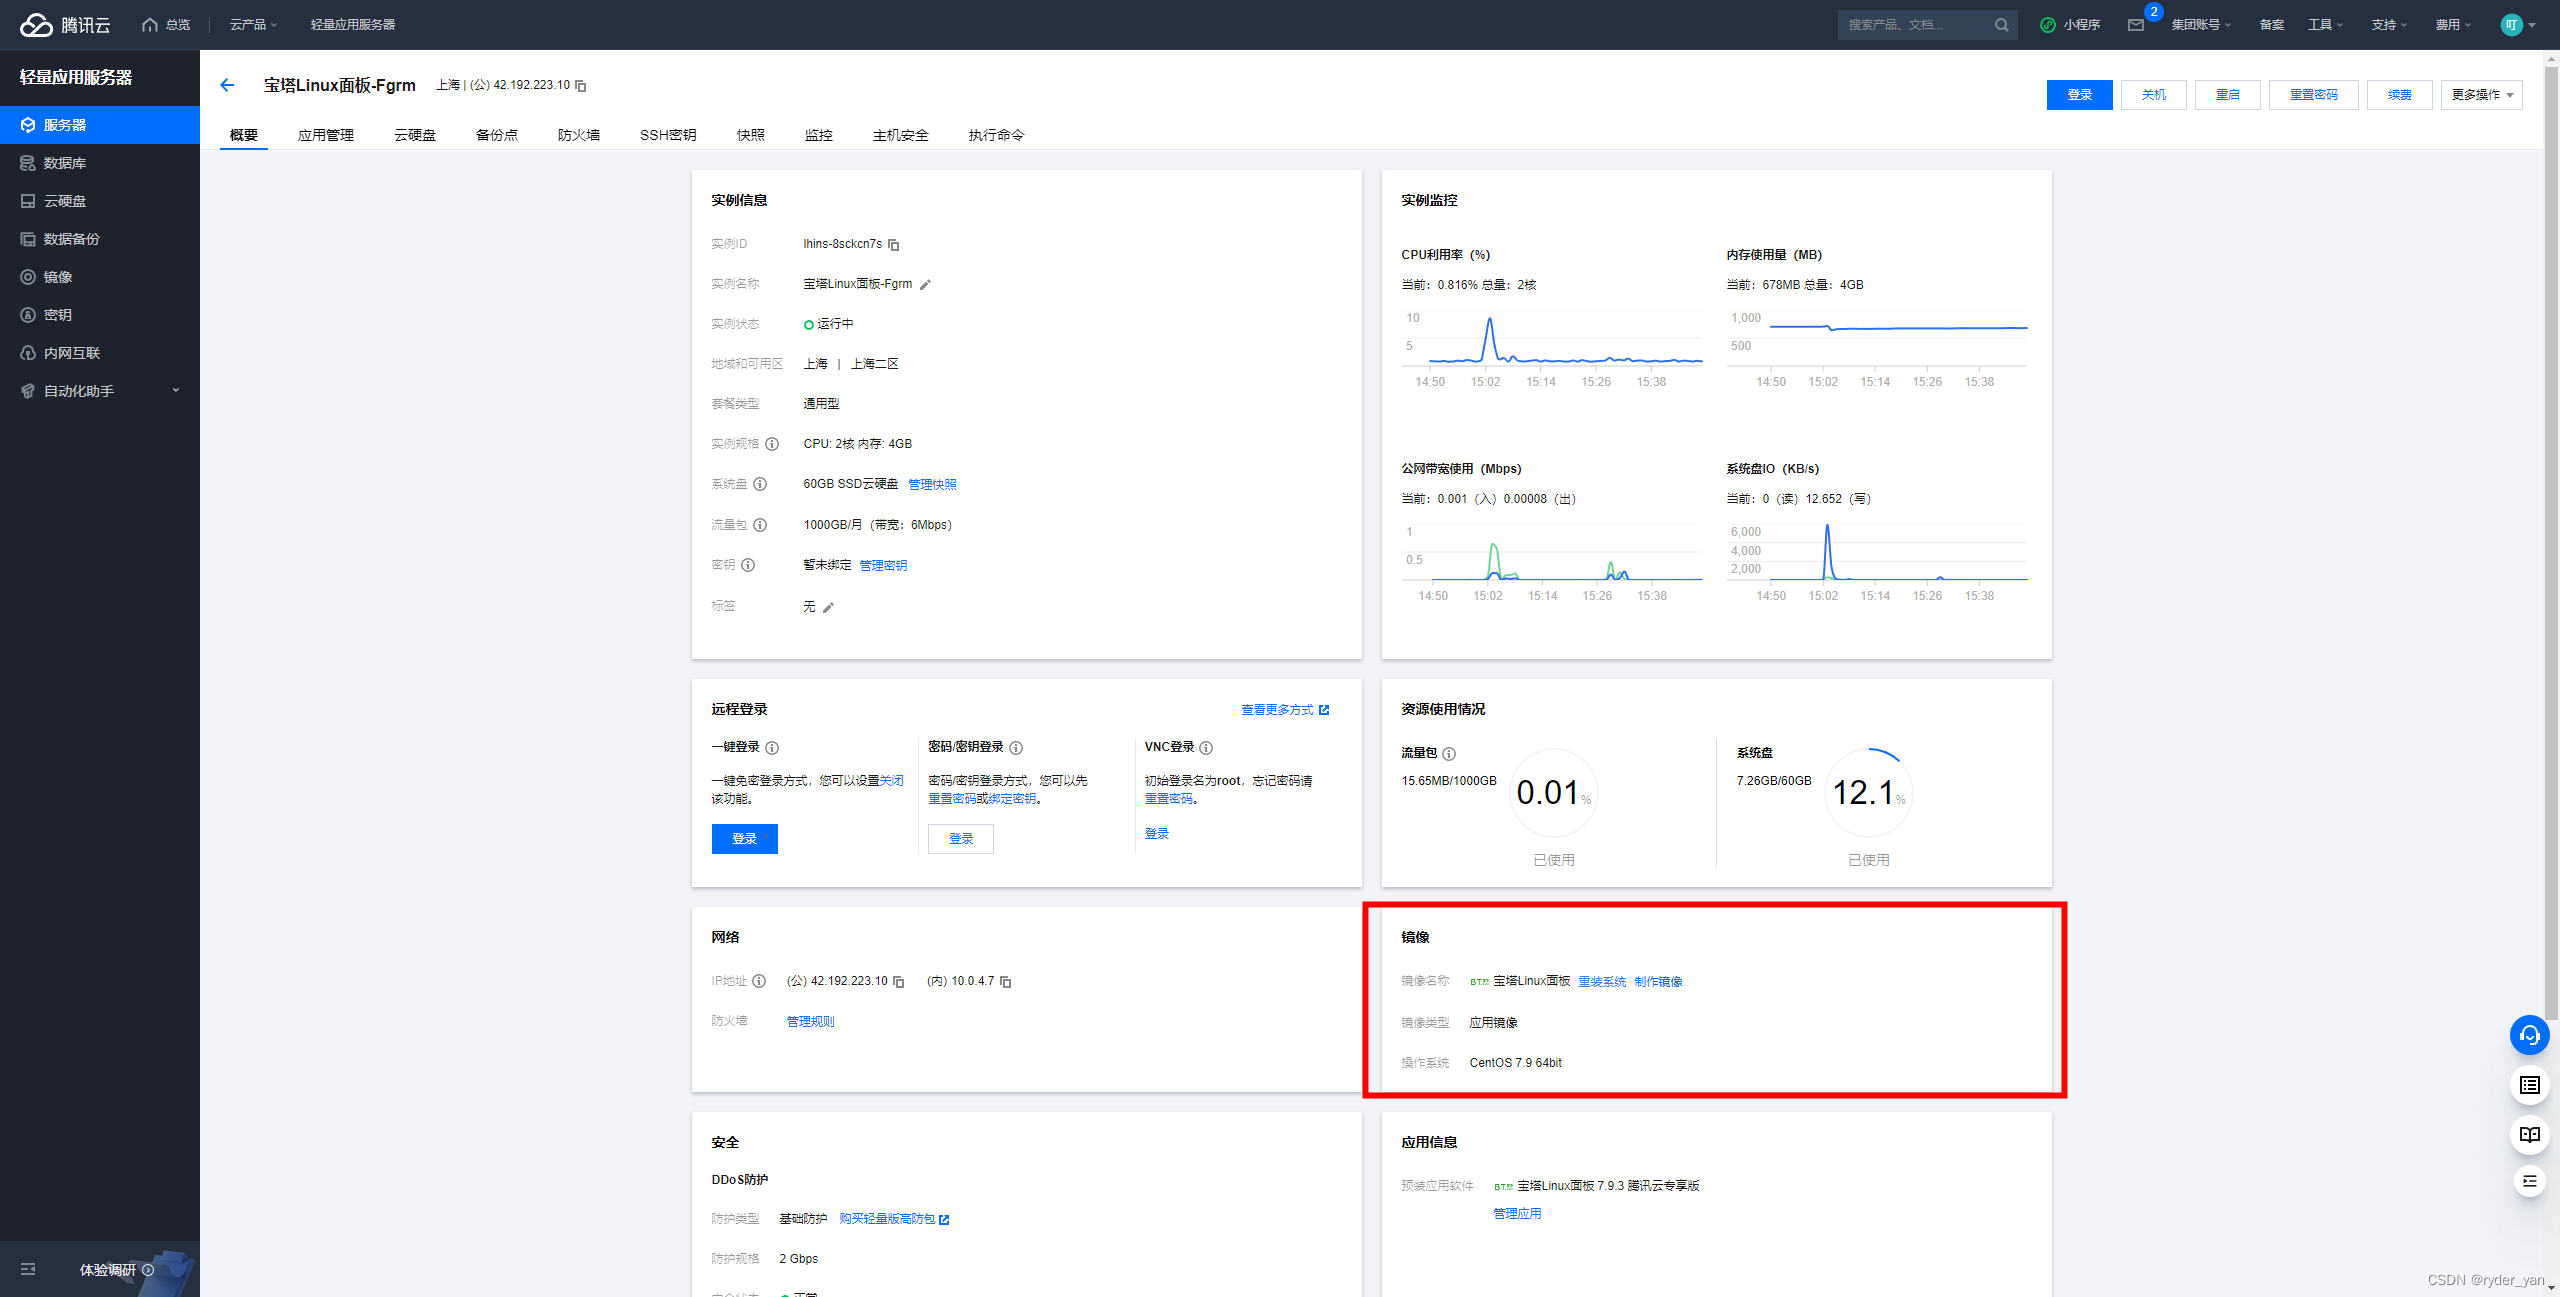
Task: Open the 管理密钥 link
Action: click(x=884, y=566)
